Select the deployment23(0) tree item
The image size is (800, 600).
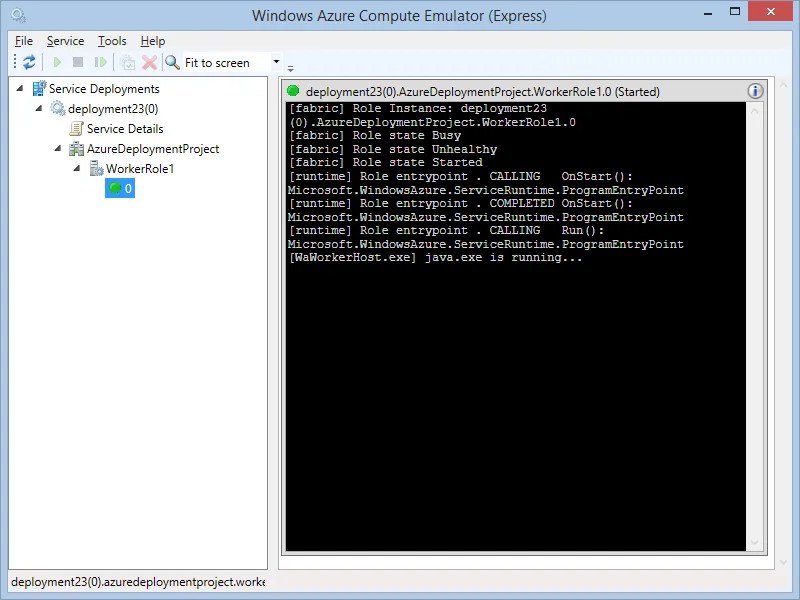[113, 109]
